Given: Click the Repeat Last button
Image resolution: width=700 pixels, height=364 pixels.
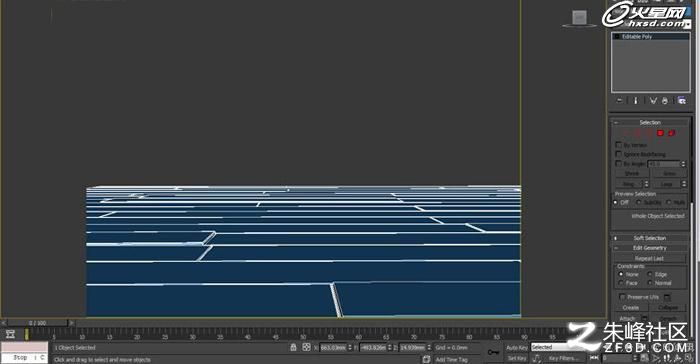Looking at the screenshot, I should [650, 259].
